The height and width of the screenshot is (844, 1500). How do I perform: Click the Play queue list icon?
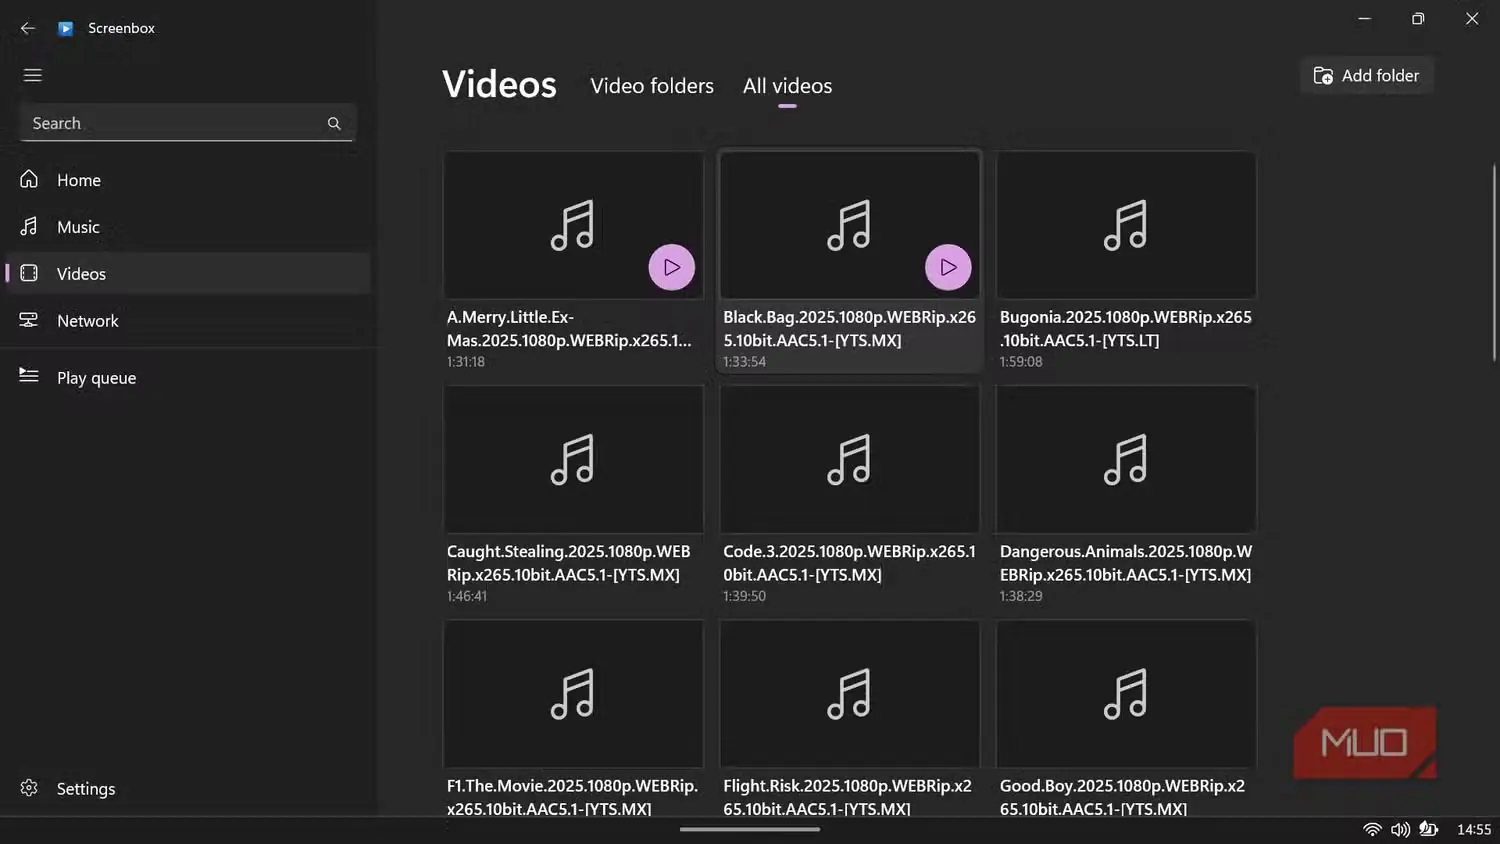[29, 376]
